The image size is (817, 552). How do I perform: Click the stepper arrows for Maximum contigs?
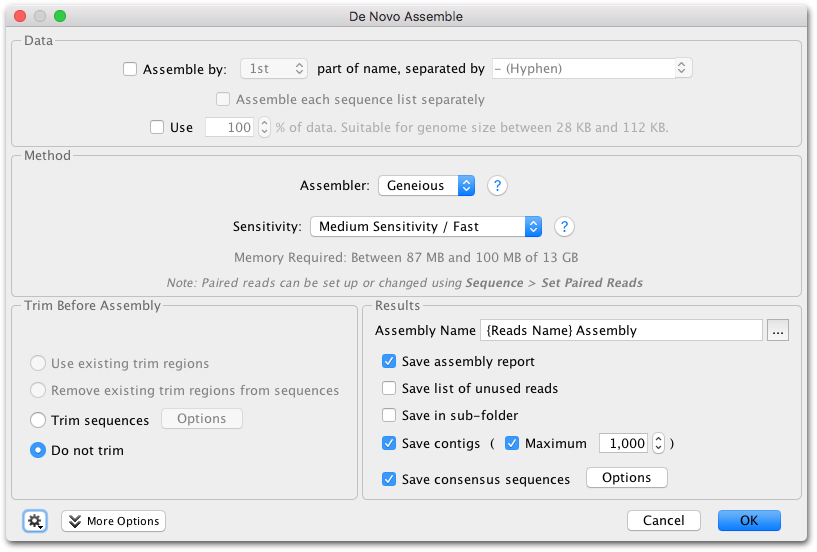(x=659, y=444)
